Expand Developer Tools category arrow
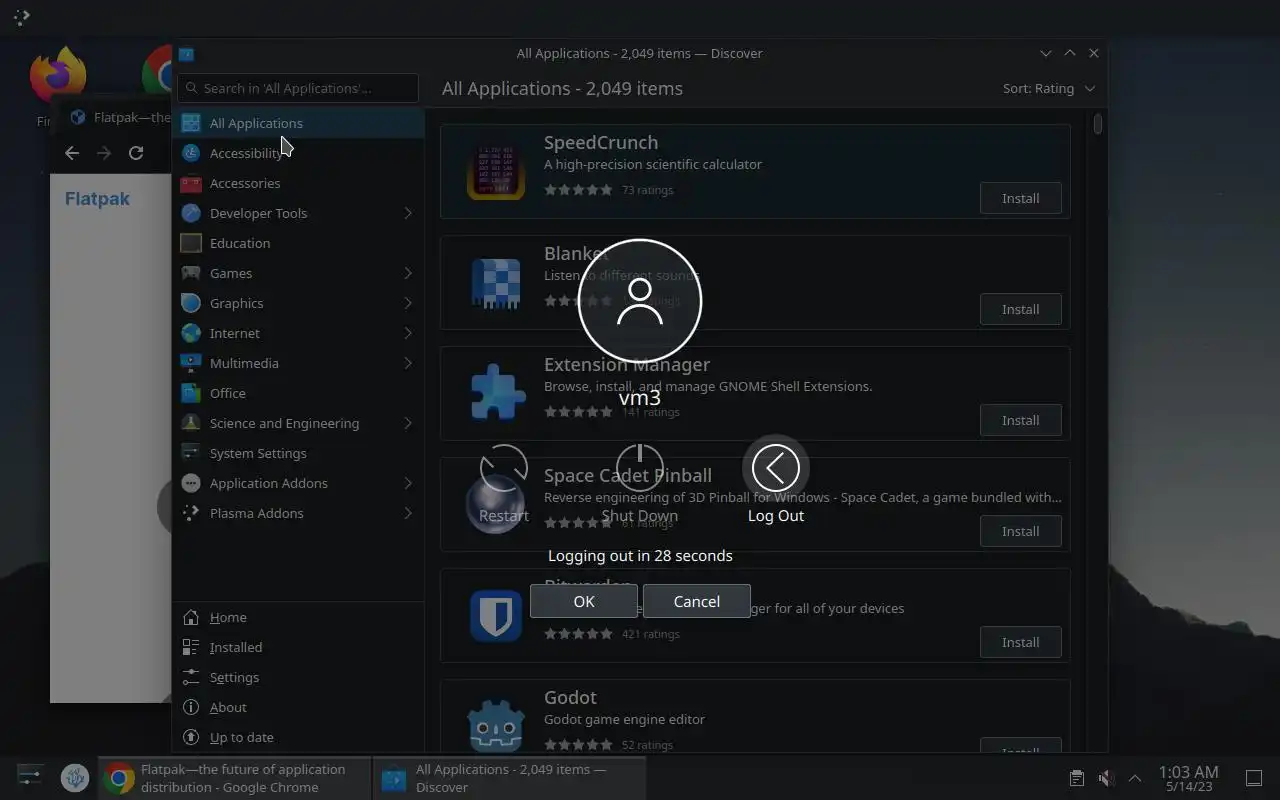 (408, 213)
